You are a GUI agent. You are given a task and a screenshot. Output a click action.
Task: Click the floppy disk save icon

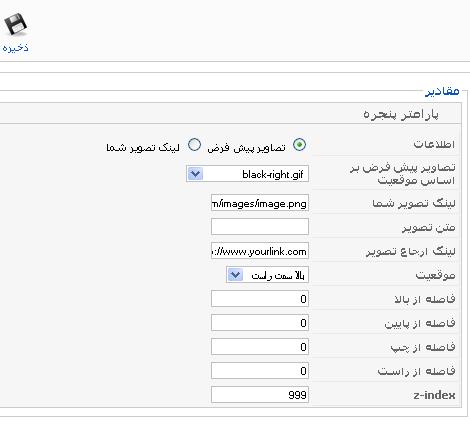pyautogui.click(x=15, y=24)
